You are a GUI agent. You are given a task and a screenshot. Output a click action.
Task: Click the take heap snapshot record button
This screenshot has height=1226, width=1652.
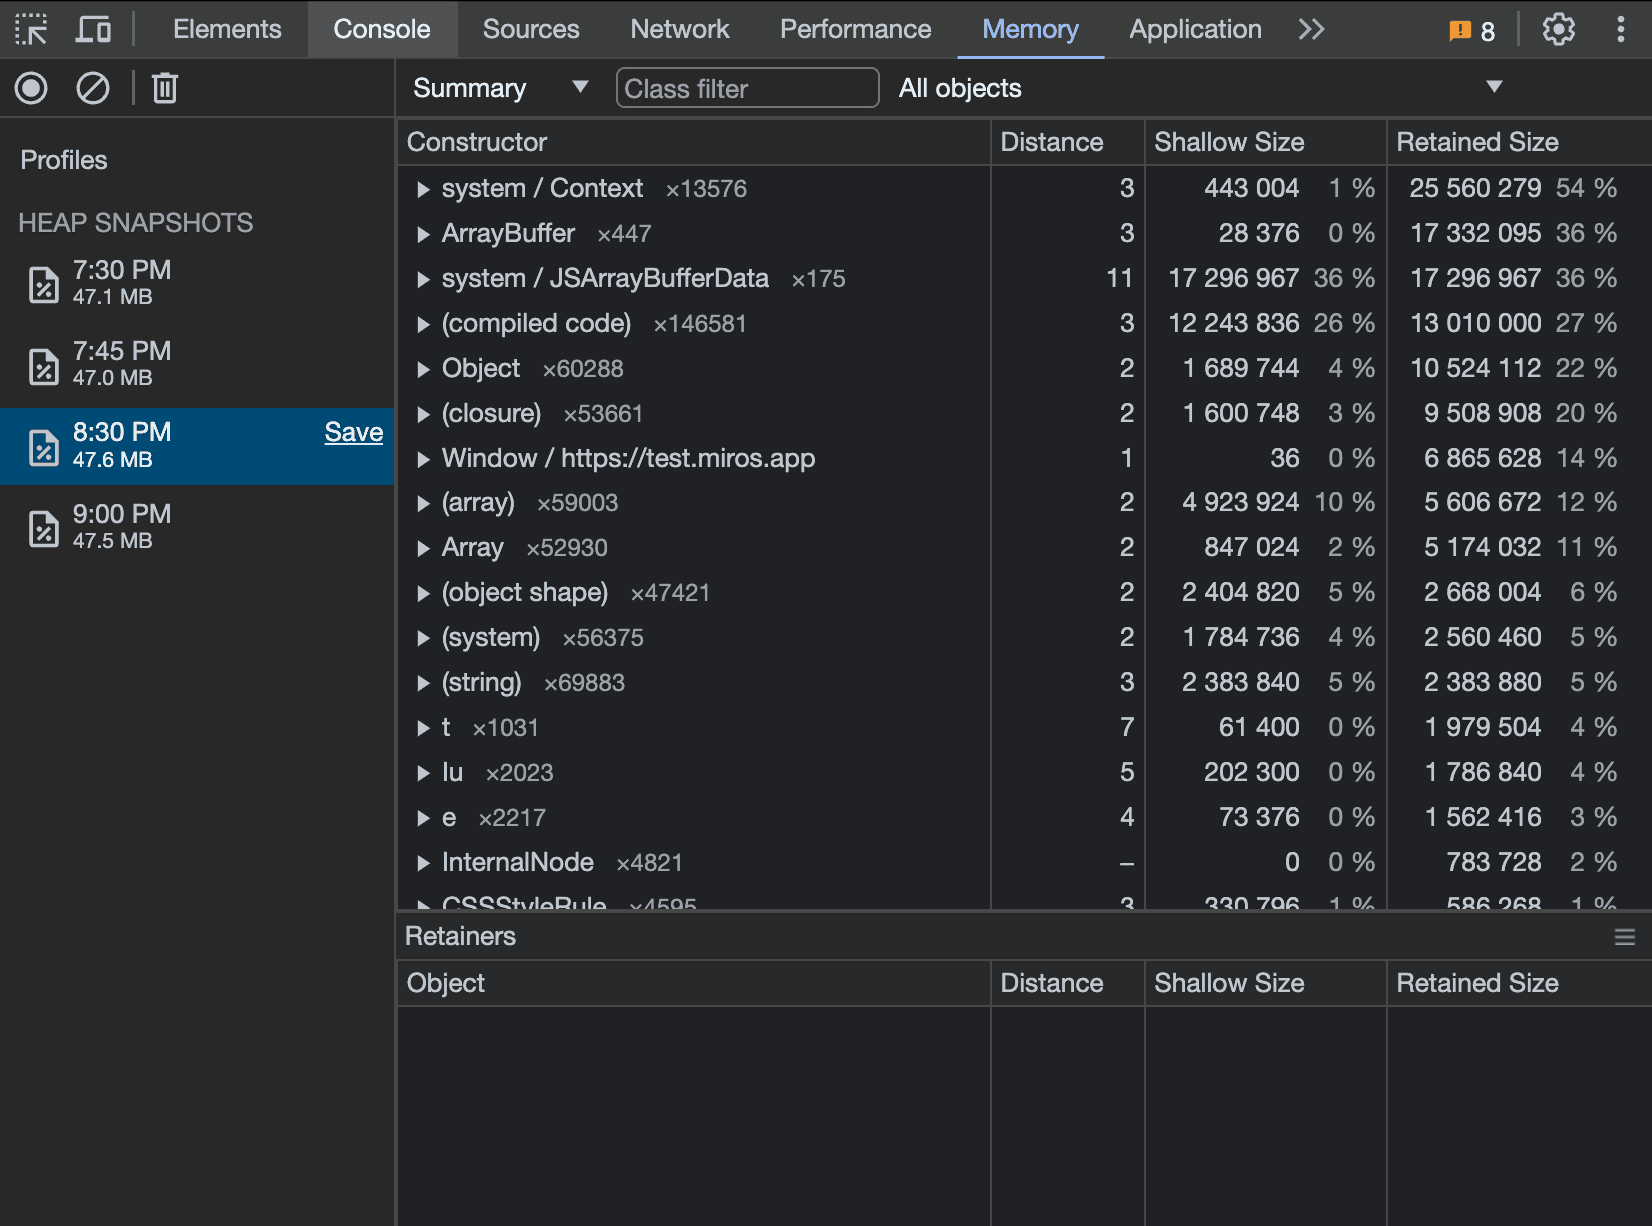[x=31, y=88]
